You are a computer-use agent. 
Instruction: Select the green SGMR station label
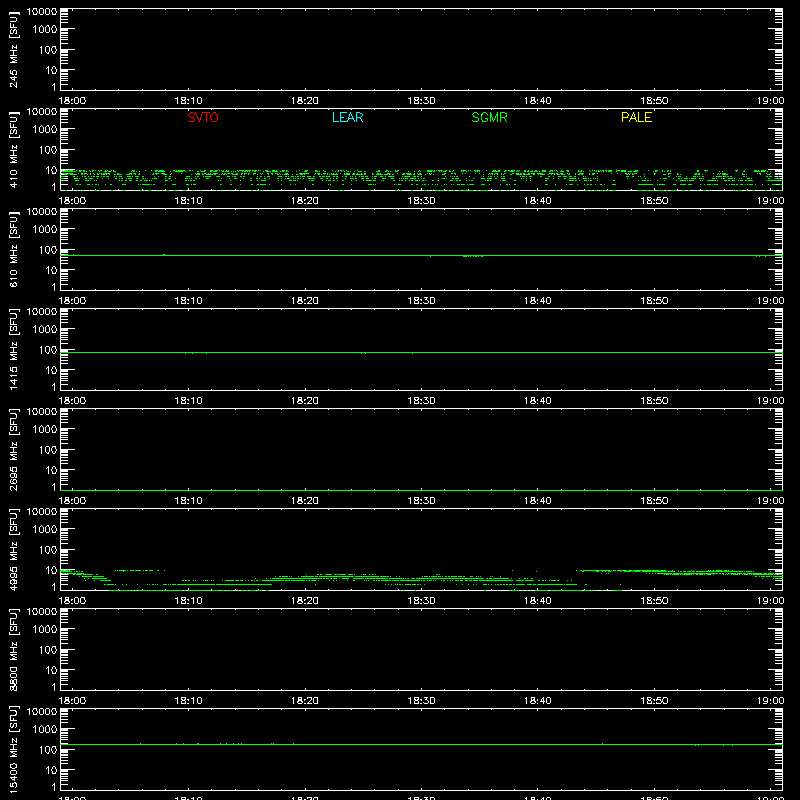pyautogui.click(x=489, y=117)
